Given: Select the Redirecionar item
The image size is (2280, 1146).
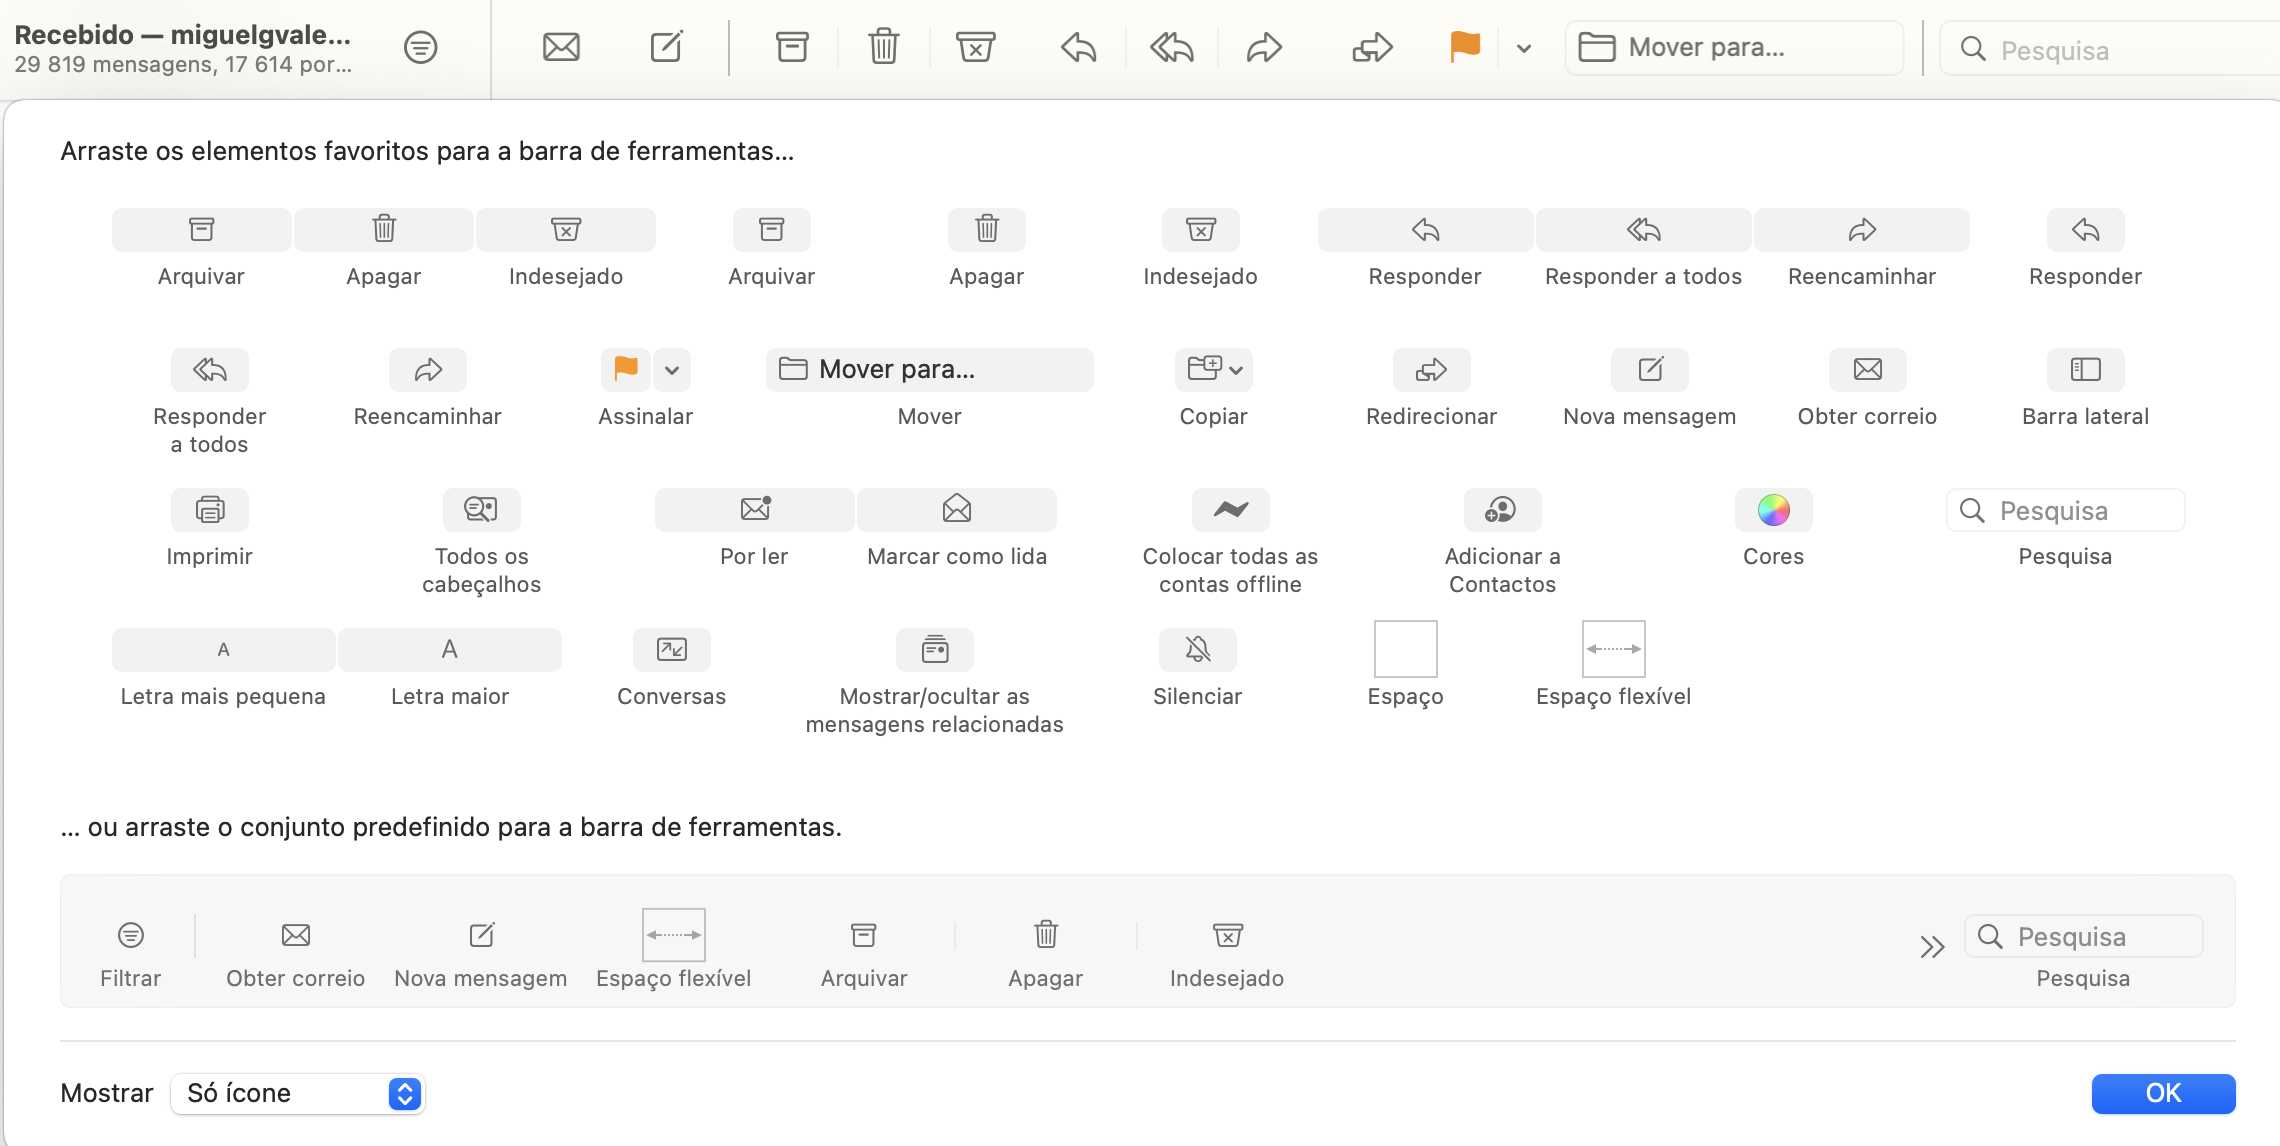Looking at the screenshot, I should 1432,370.
